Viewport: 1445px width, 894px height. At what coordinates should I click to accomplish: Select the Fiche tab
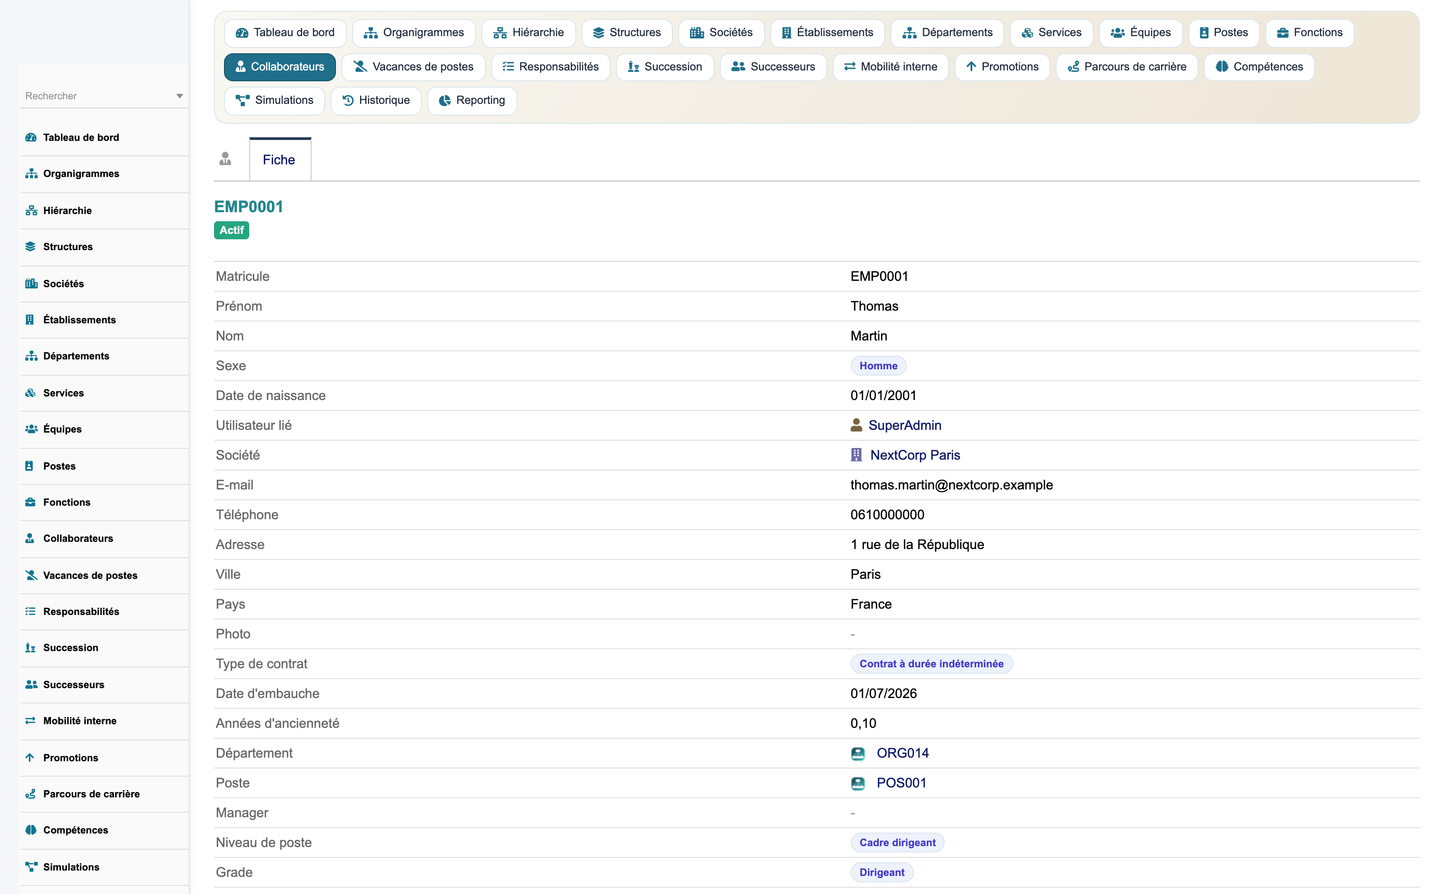[279, 160]
